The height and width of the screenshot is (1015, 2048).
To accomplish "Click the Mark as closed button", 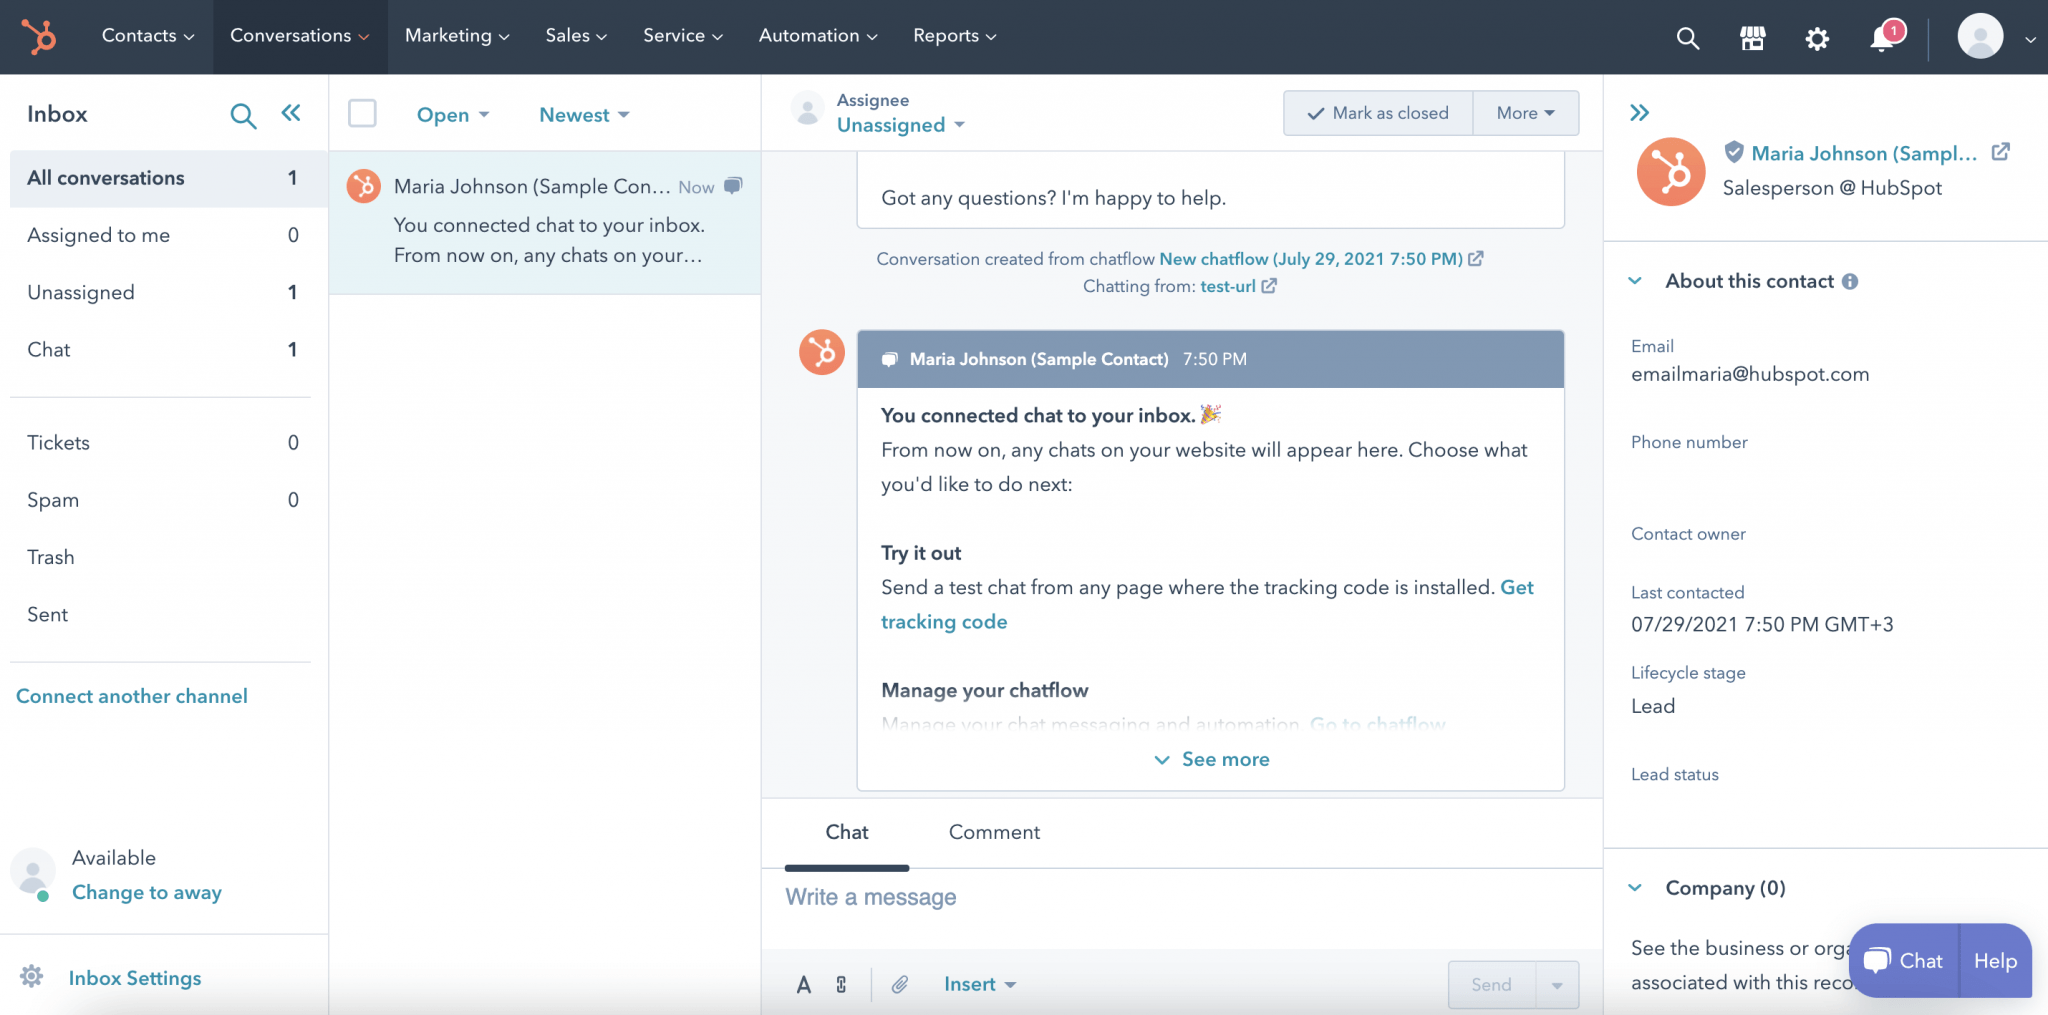I will (x=1377, y=113).
